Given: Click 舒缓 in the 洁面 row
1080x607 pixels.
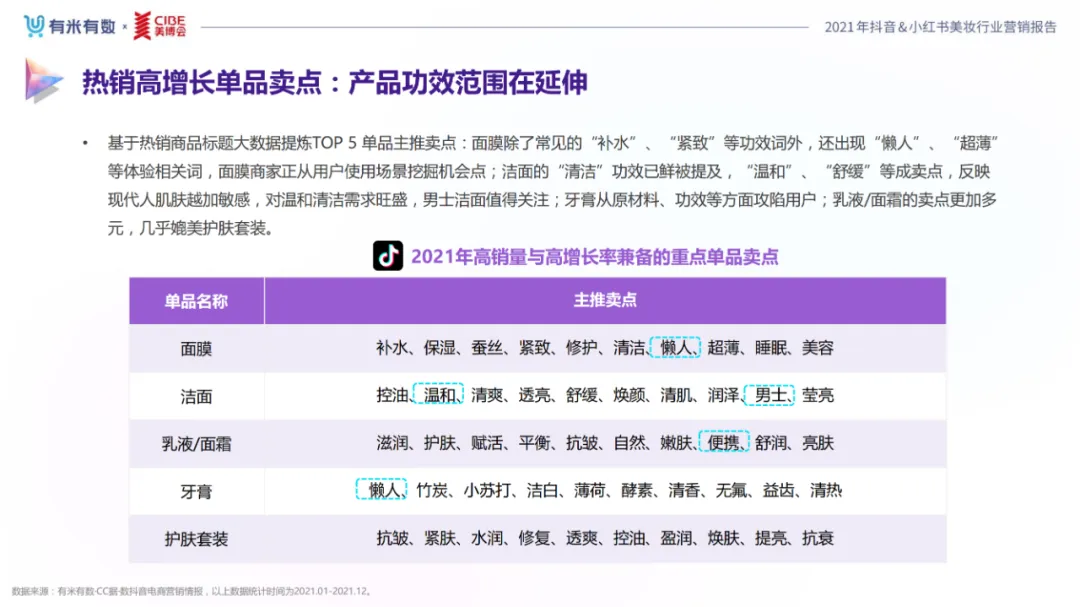Looking at the screenshot, I should pyautogui.click(x=581, y=395).
